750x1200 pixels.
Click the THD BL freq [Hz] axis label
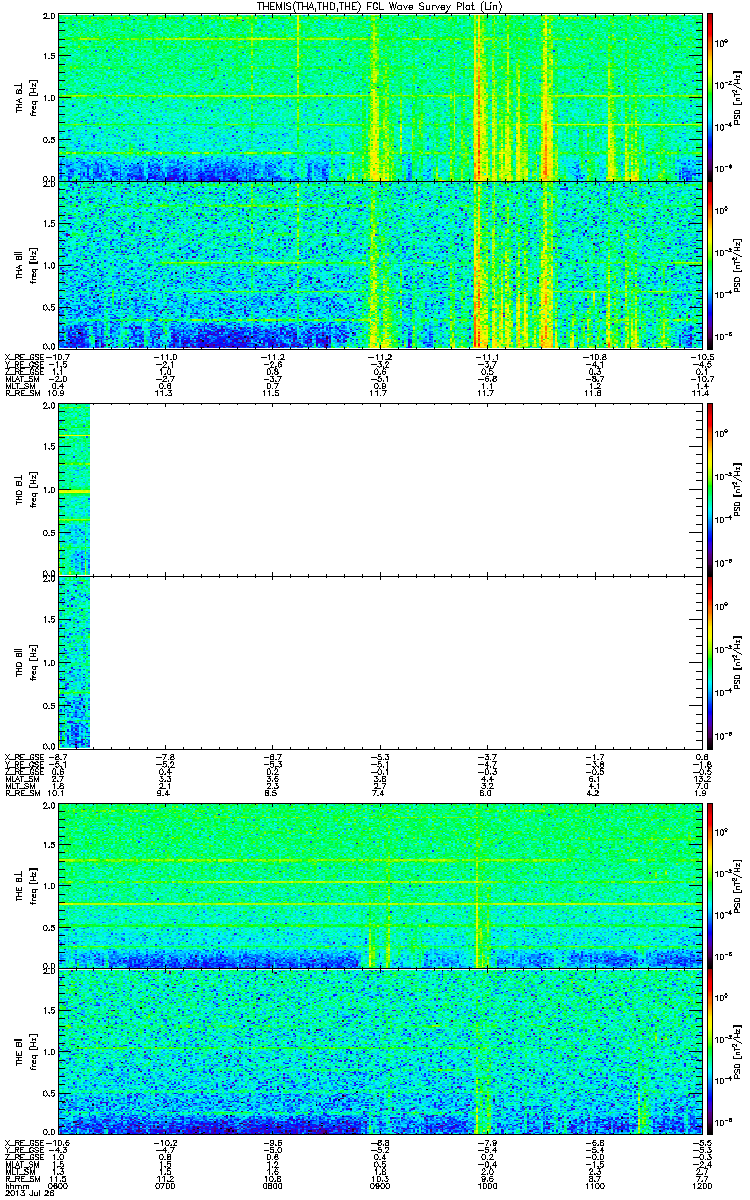(32, 489)
